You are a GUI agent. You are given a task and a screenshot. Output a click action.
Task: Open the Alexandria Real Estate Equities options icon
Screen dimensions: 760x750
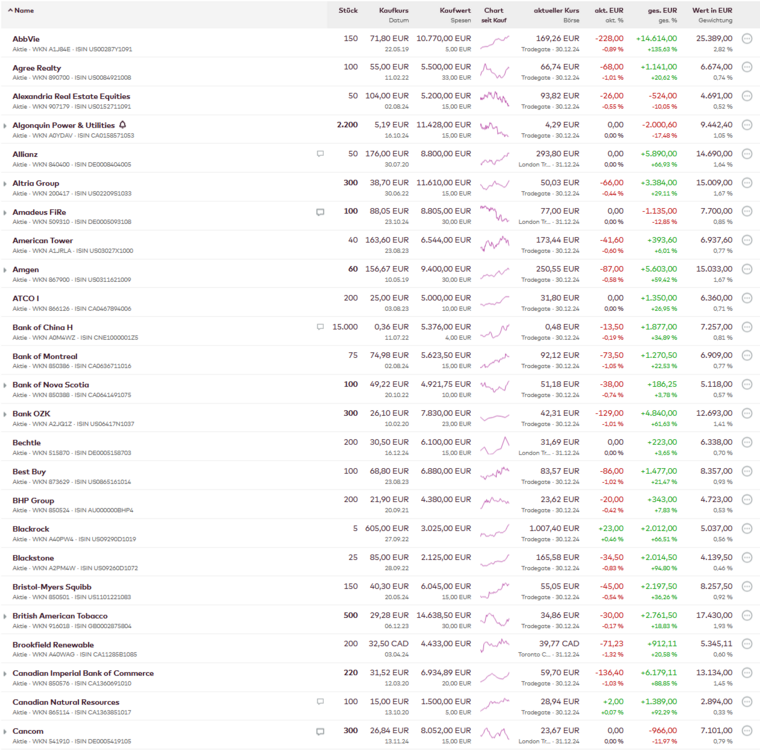point(747,96)
